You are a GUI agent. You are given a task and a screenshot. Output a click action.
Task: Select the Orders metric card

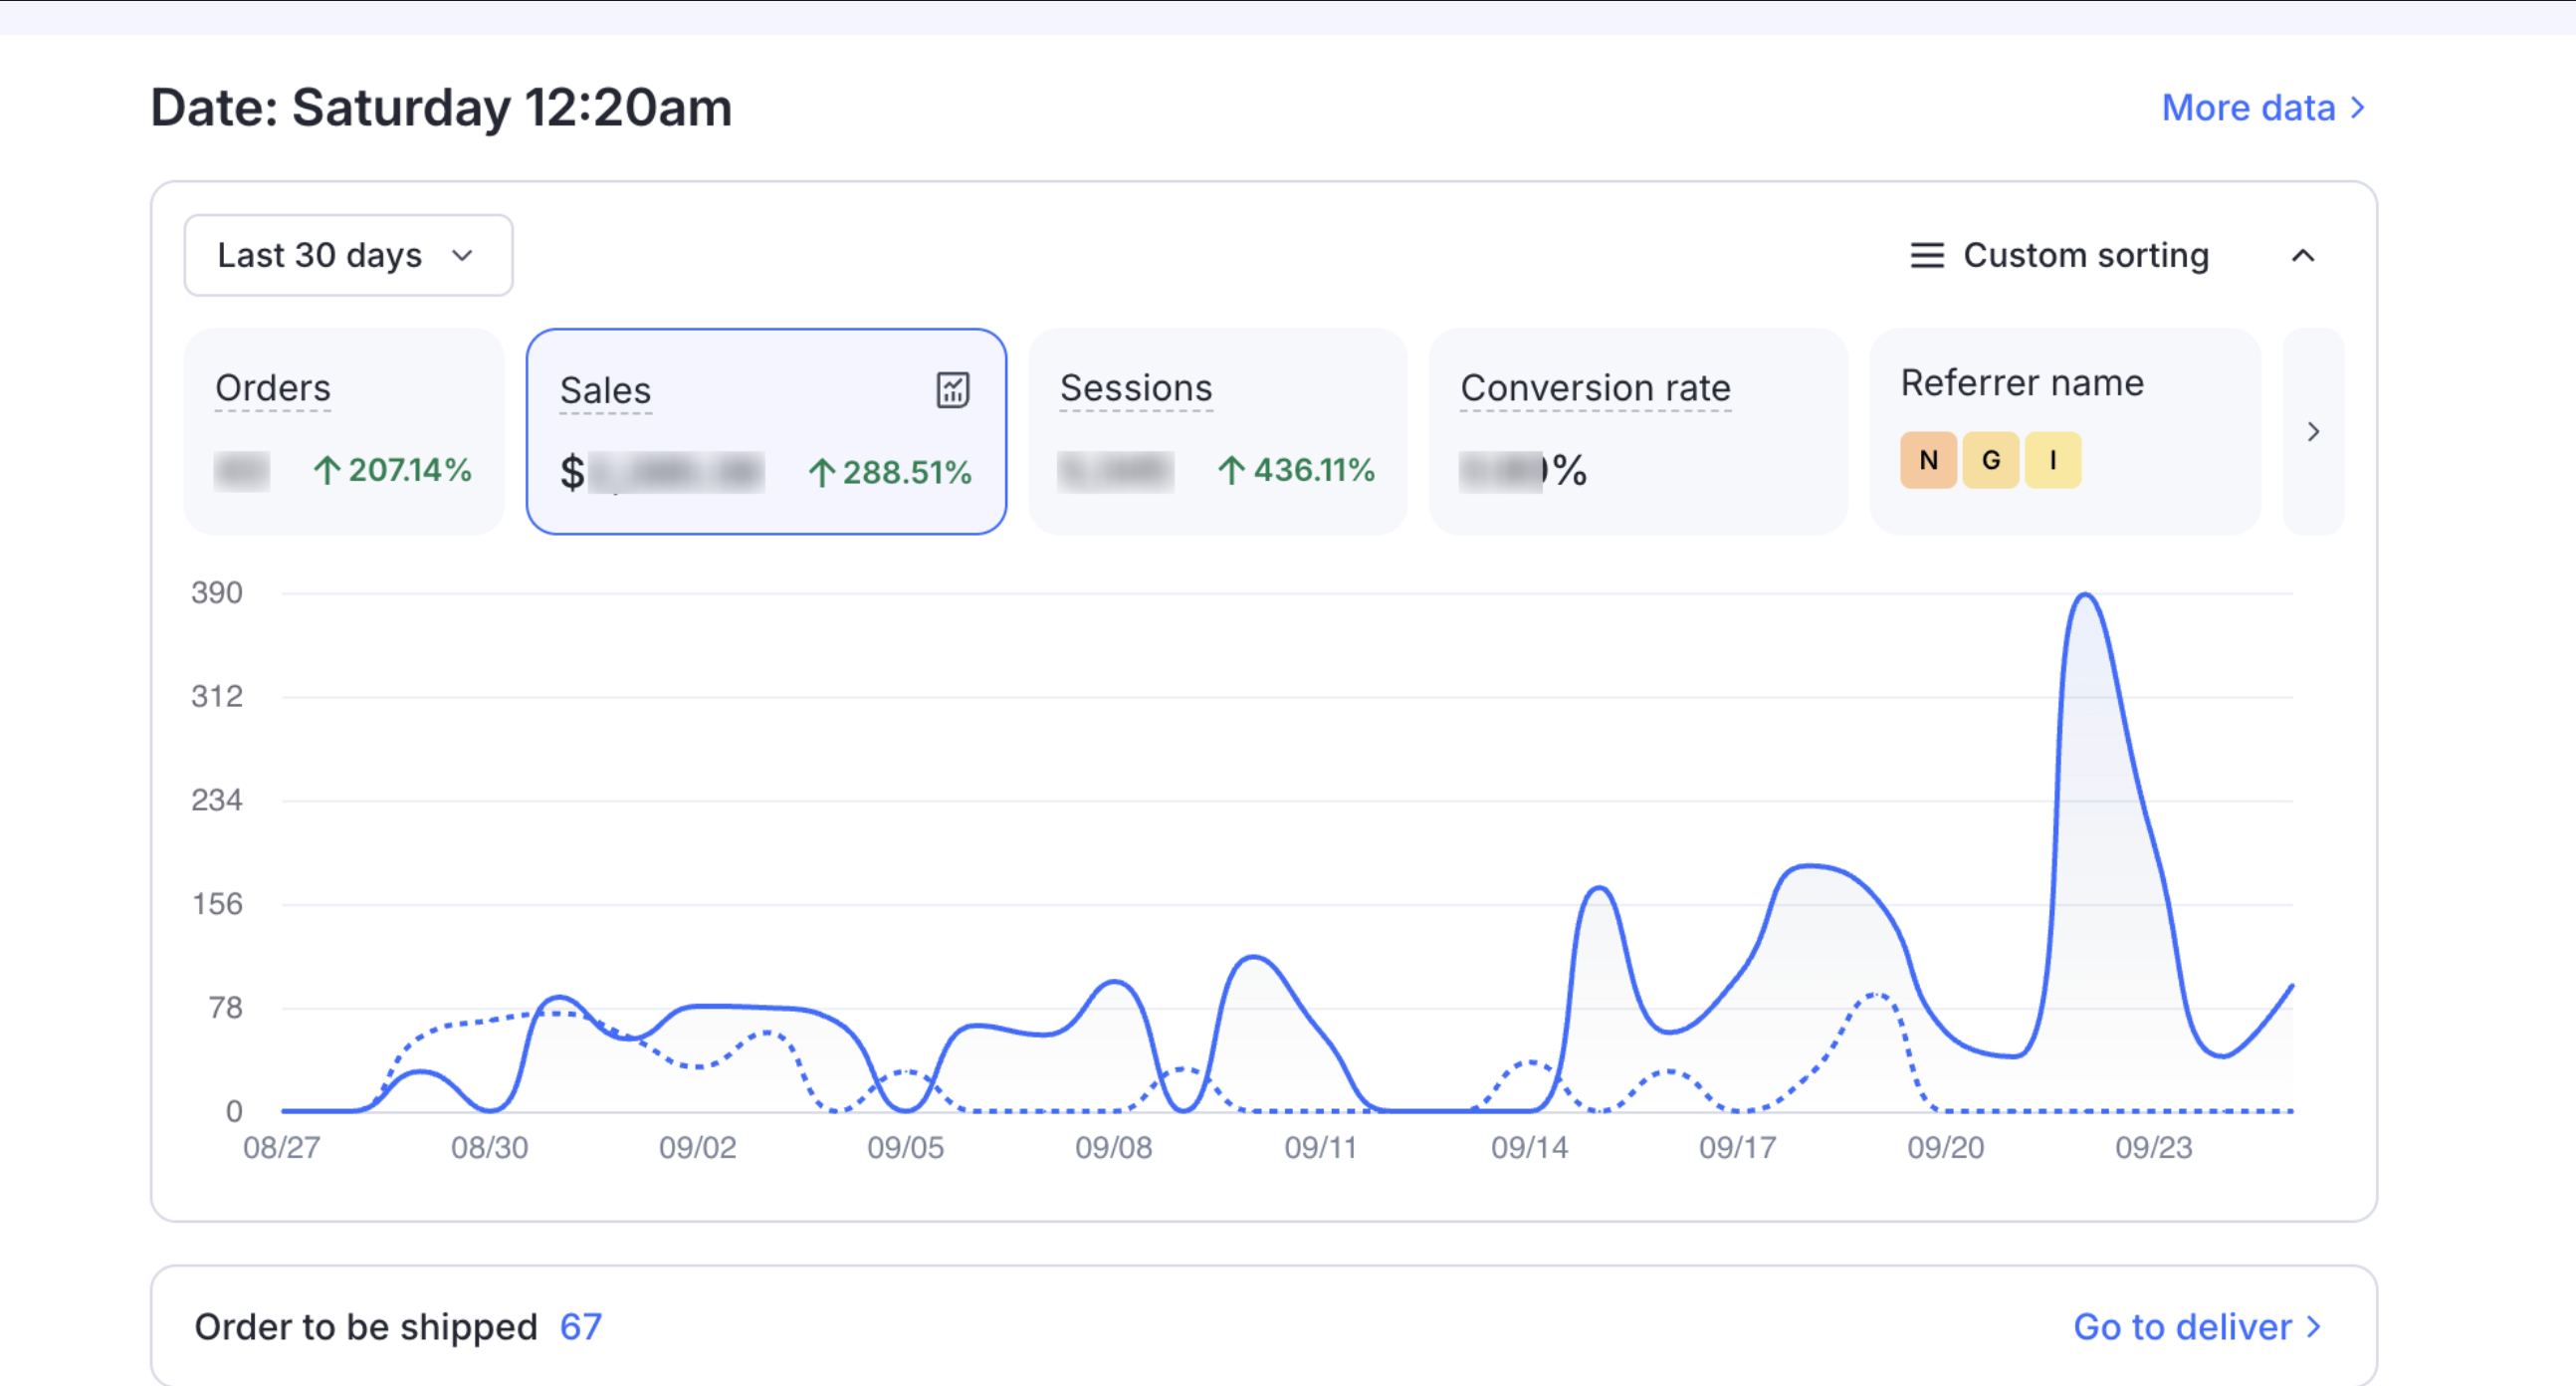tap(344, 431)
